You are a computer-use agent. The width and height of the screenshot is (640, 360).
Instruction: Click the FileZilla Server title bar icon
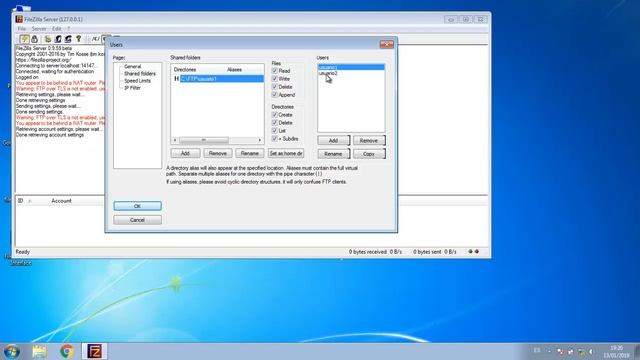(19, 19)
